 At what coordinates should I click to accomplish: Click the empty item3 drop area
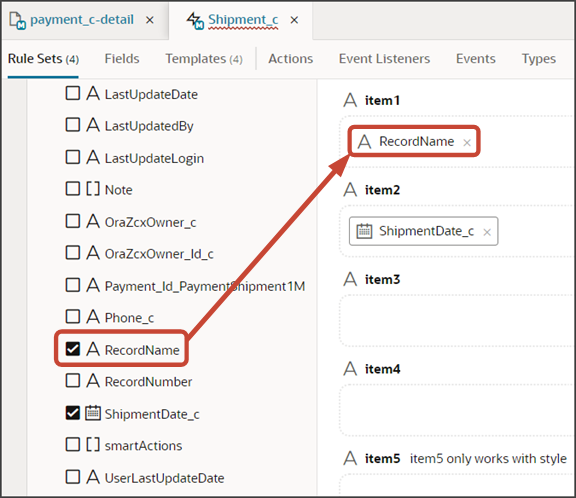tap(457, 320)
